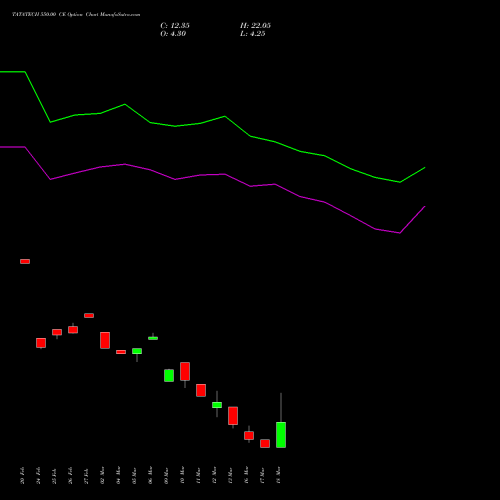This screenshot has width=500, height=500.
Task: Click the red candle for 25 Feb
Action: click(57, 332)
